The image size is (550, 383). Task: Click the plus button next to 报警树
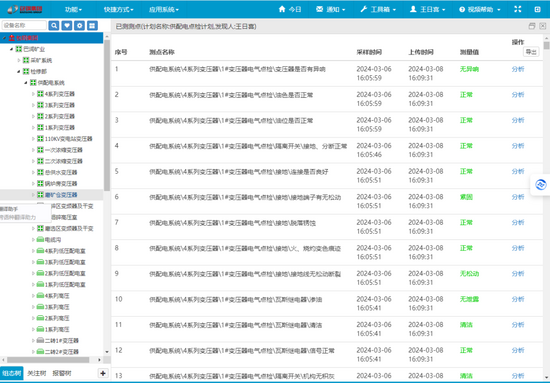[x=103, y=373]
